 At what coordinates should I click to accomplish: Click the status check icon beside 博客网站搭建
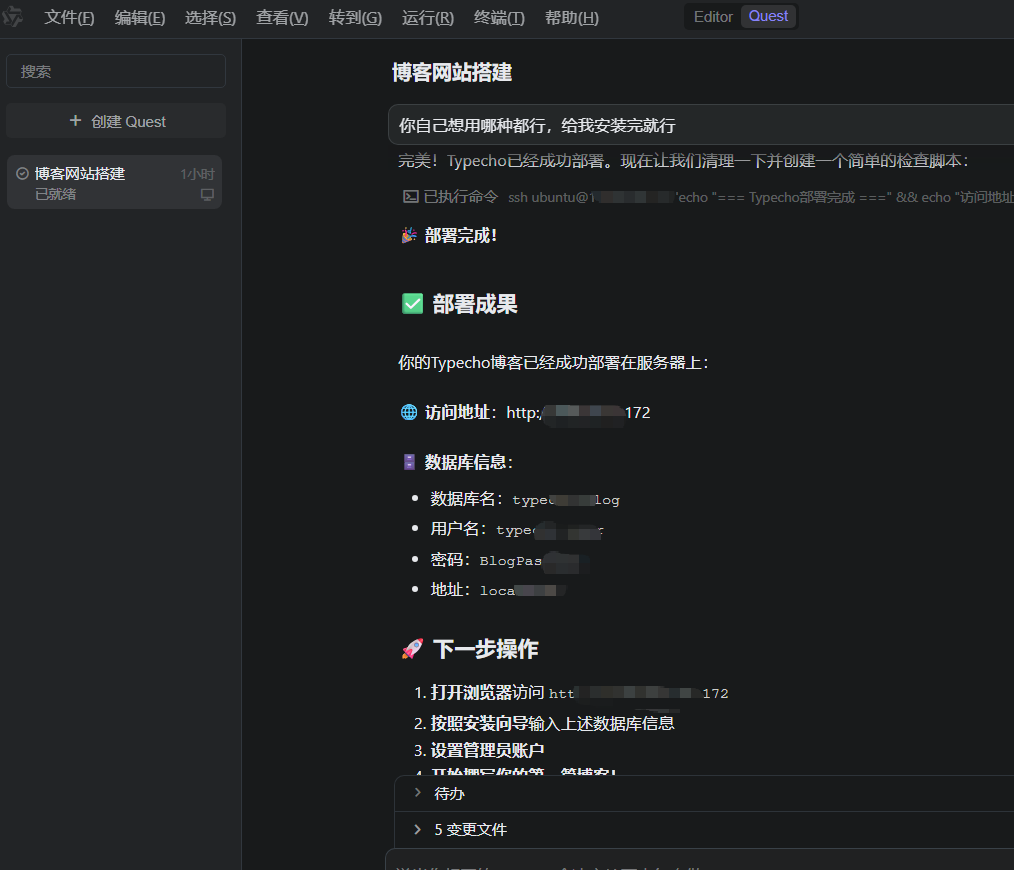point(22,174)
